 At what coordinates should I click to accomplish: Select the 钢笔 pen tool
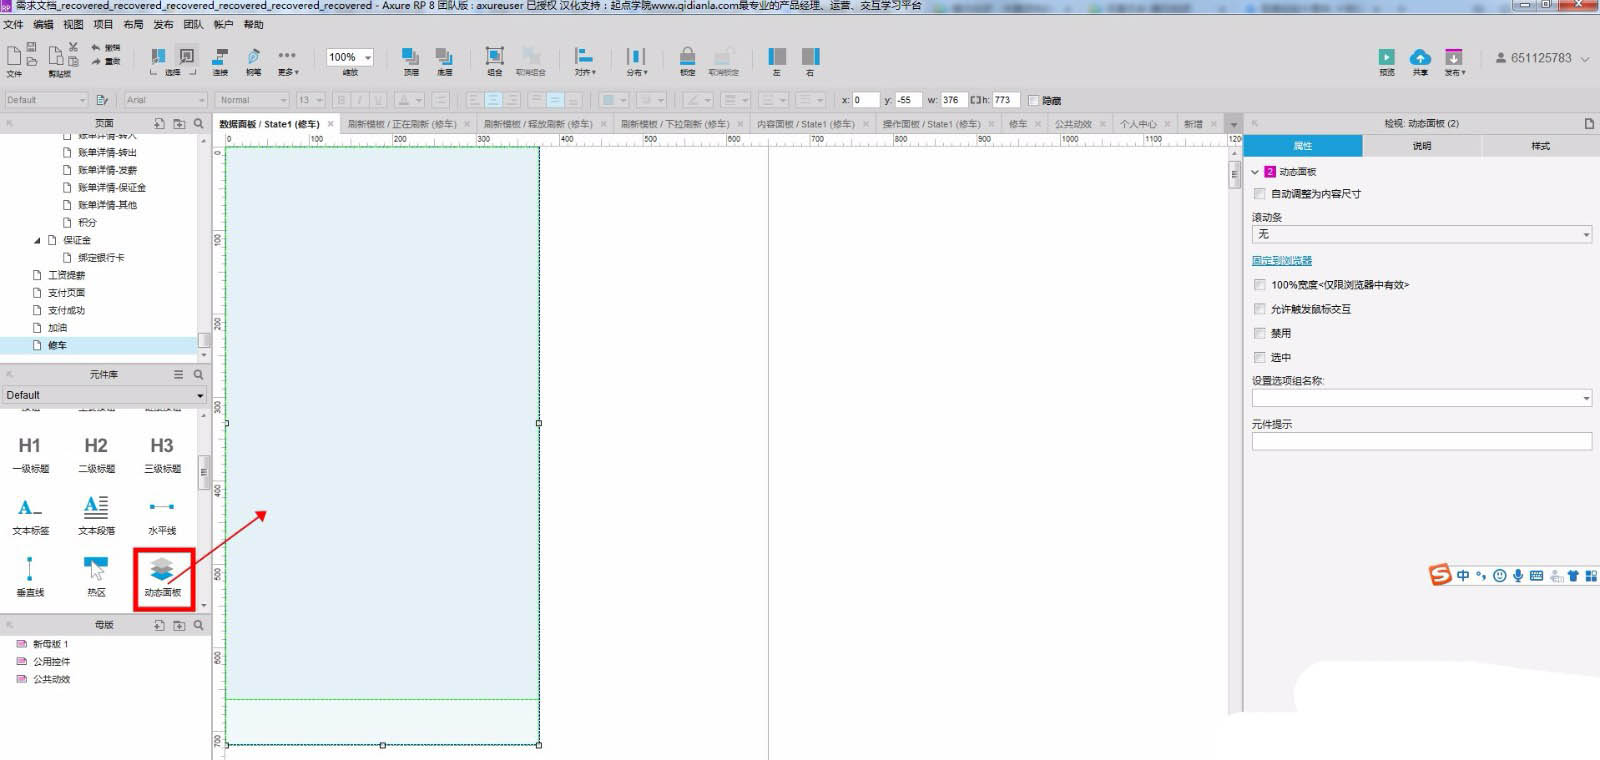tap(253, 59)
